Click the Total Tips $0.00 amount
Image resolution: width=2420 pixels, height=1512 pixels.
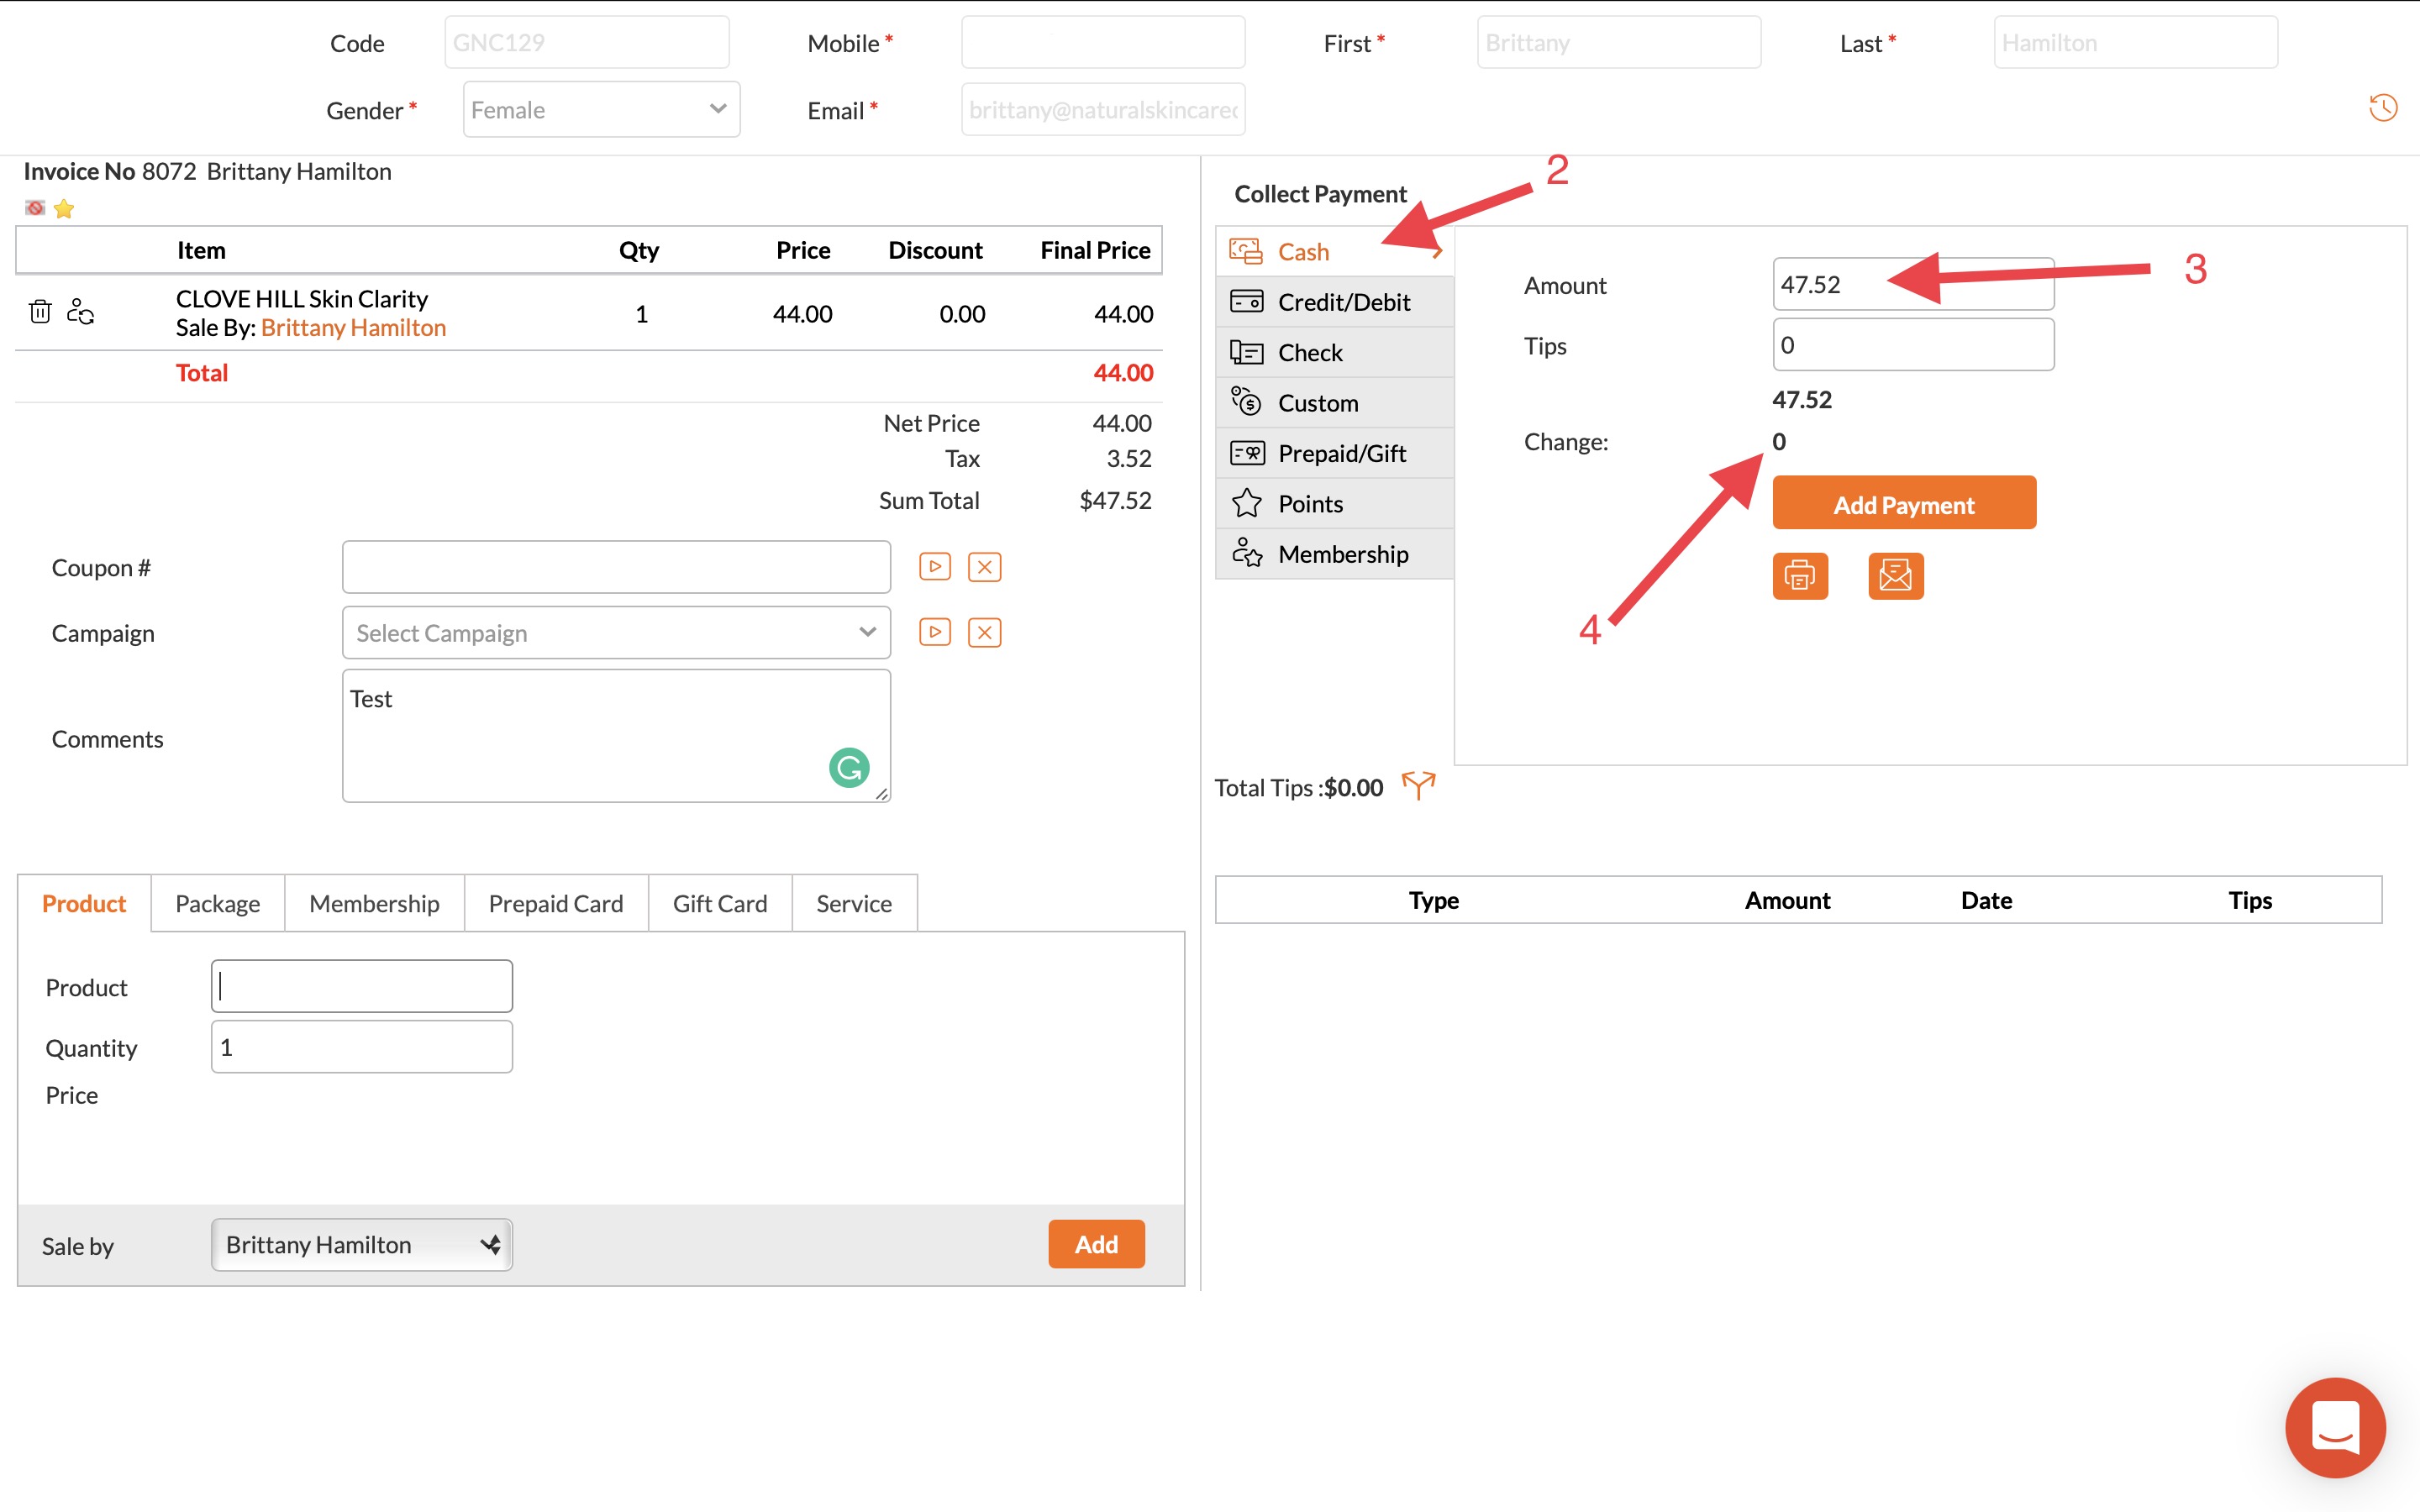point(1354,788)
